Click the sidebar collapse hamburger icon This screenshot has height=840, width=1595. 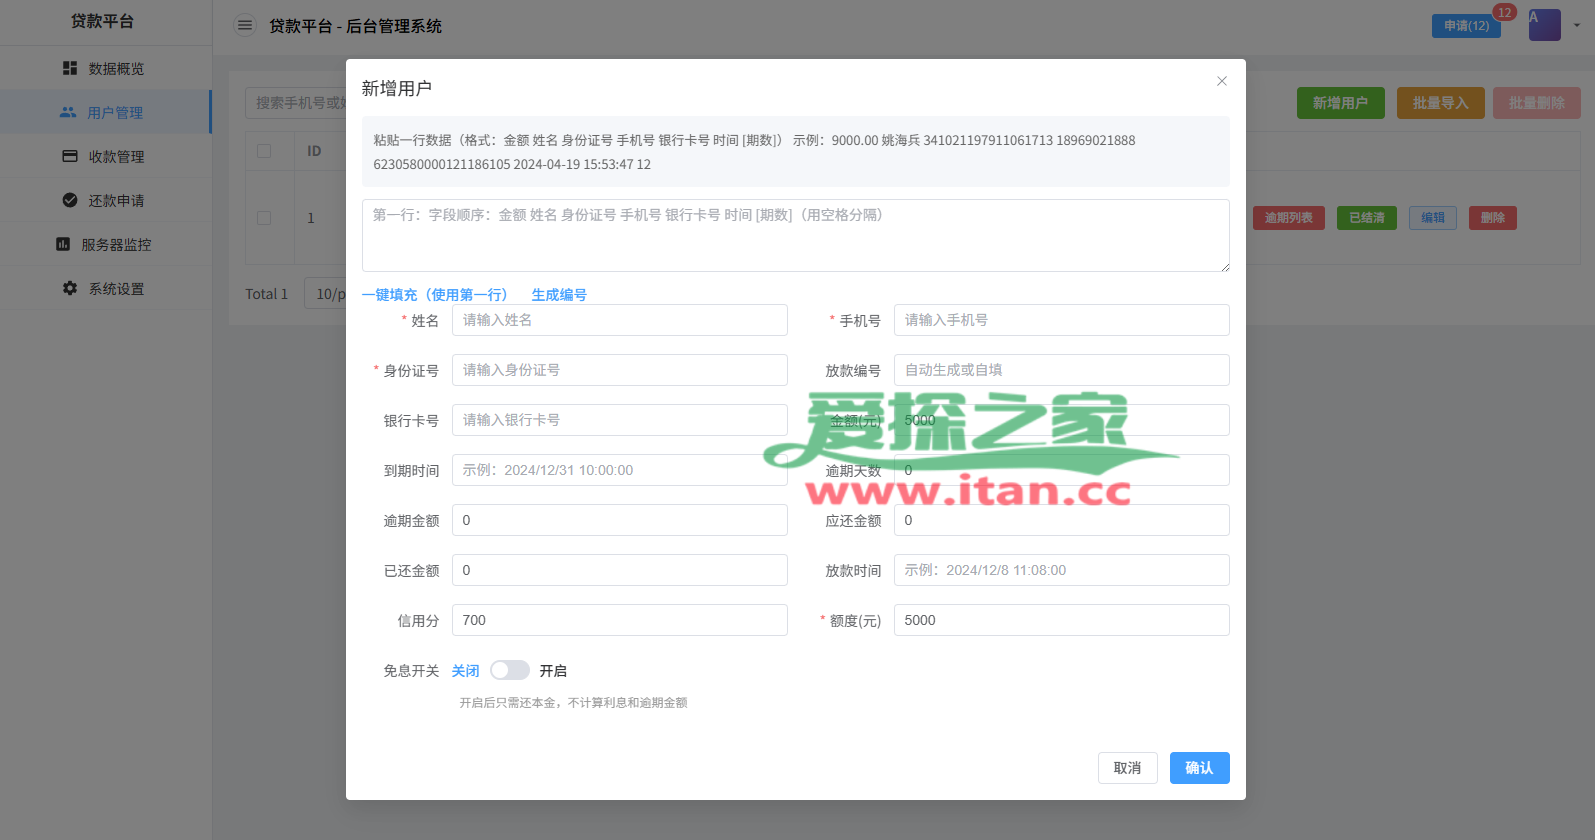[x=245, y=25]
